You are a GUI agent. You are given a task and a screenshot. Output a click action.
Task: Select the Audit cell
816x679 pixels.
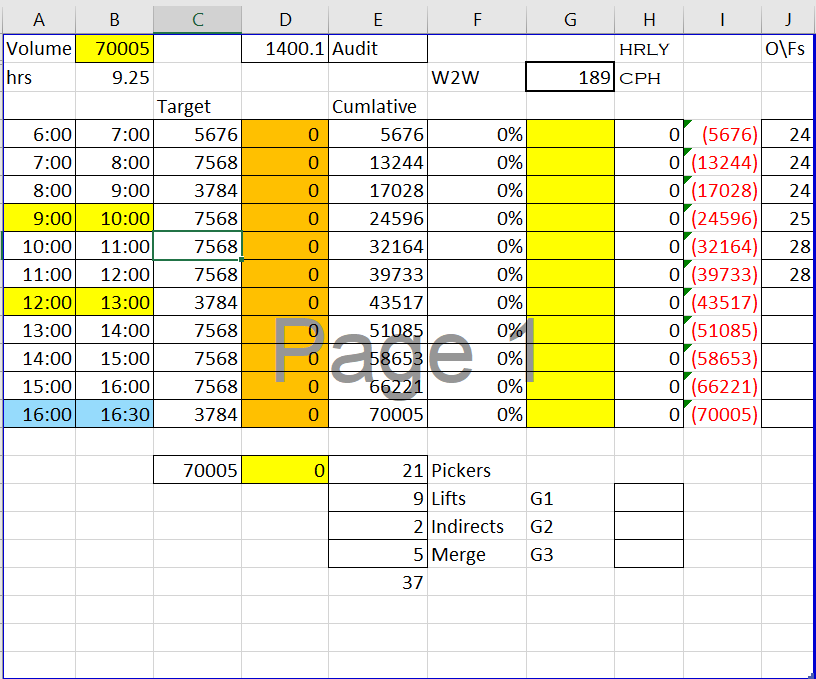378,49
